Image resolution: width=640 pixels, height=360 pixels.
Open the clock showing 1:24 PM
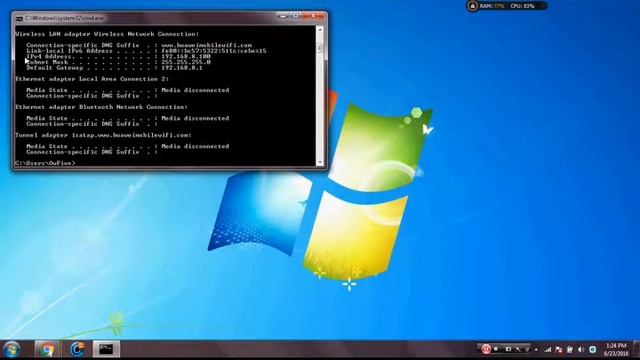click(x=616, y=349)
